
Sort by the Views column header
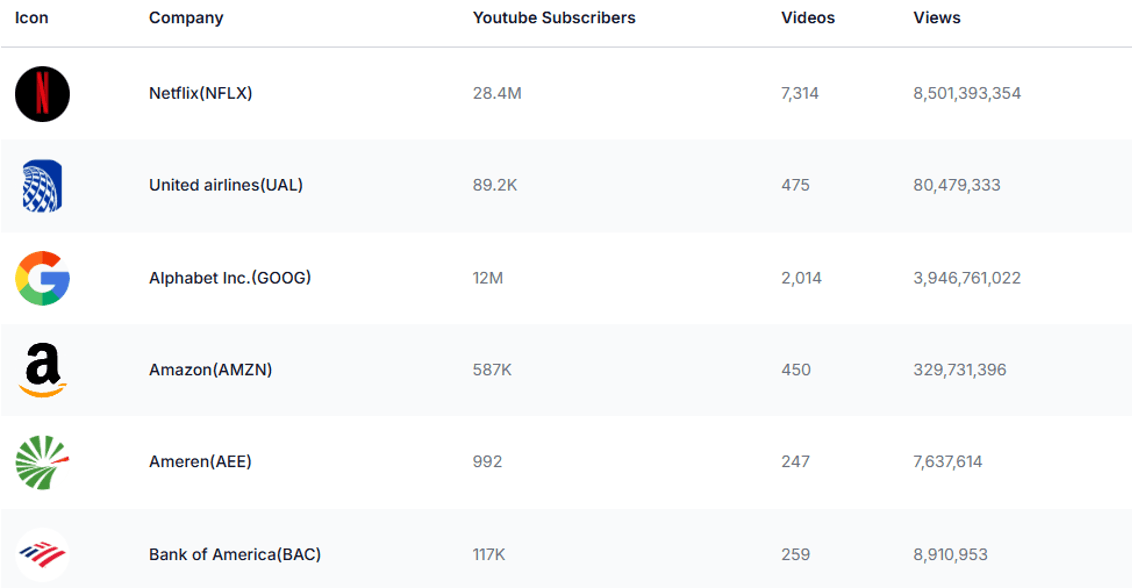(937, 18)
